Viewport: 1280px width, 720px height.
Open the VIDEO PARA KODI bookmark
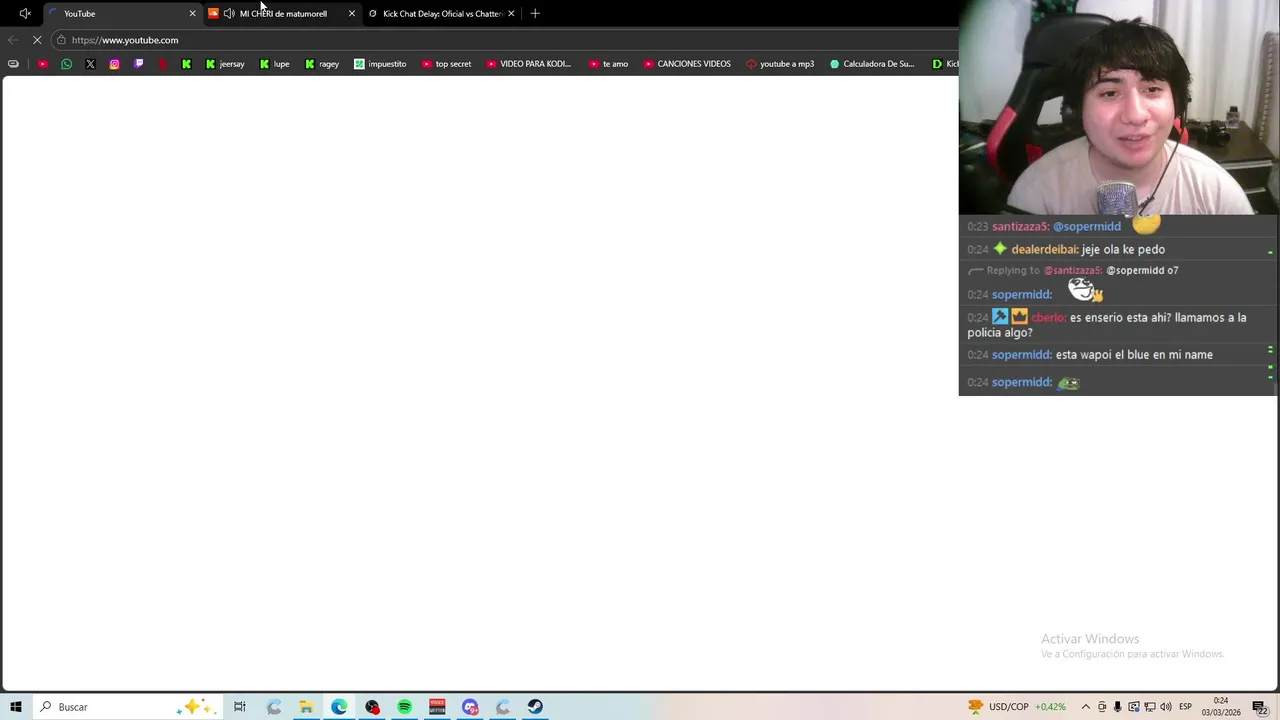529,64
